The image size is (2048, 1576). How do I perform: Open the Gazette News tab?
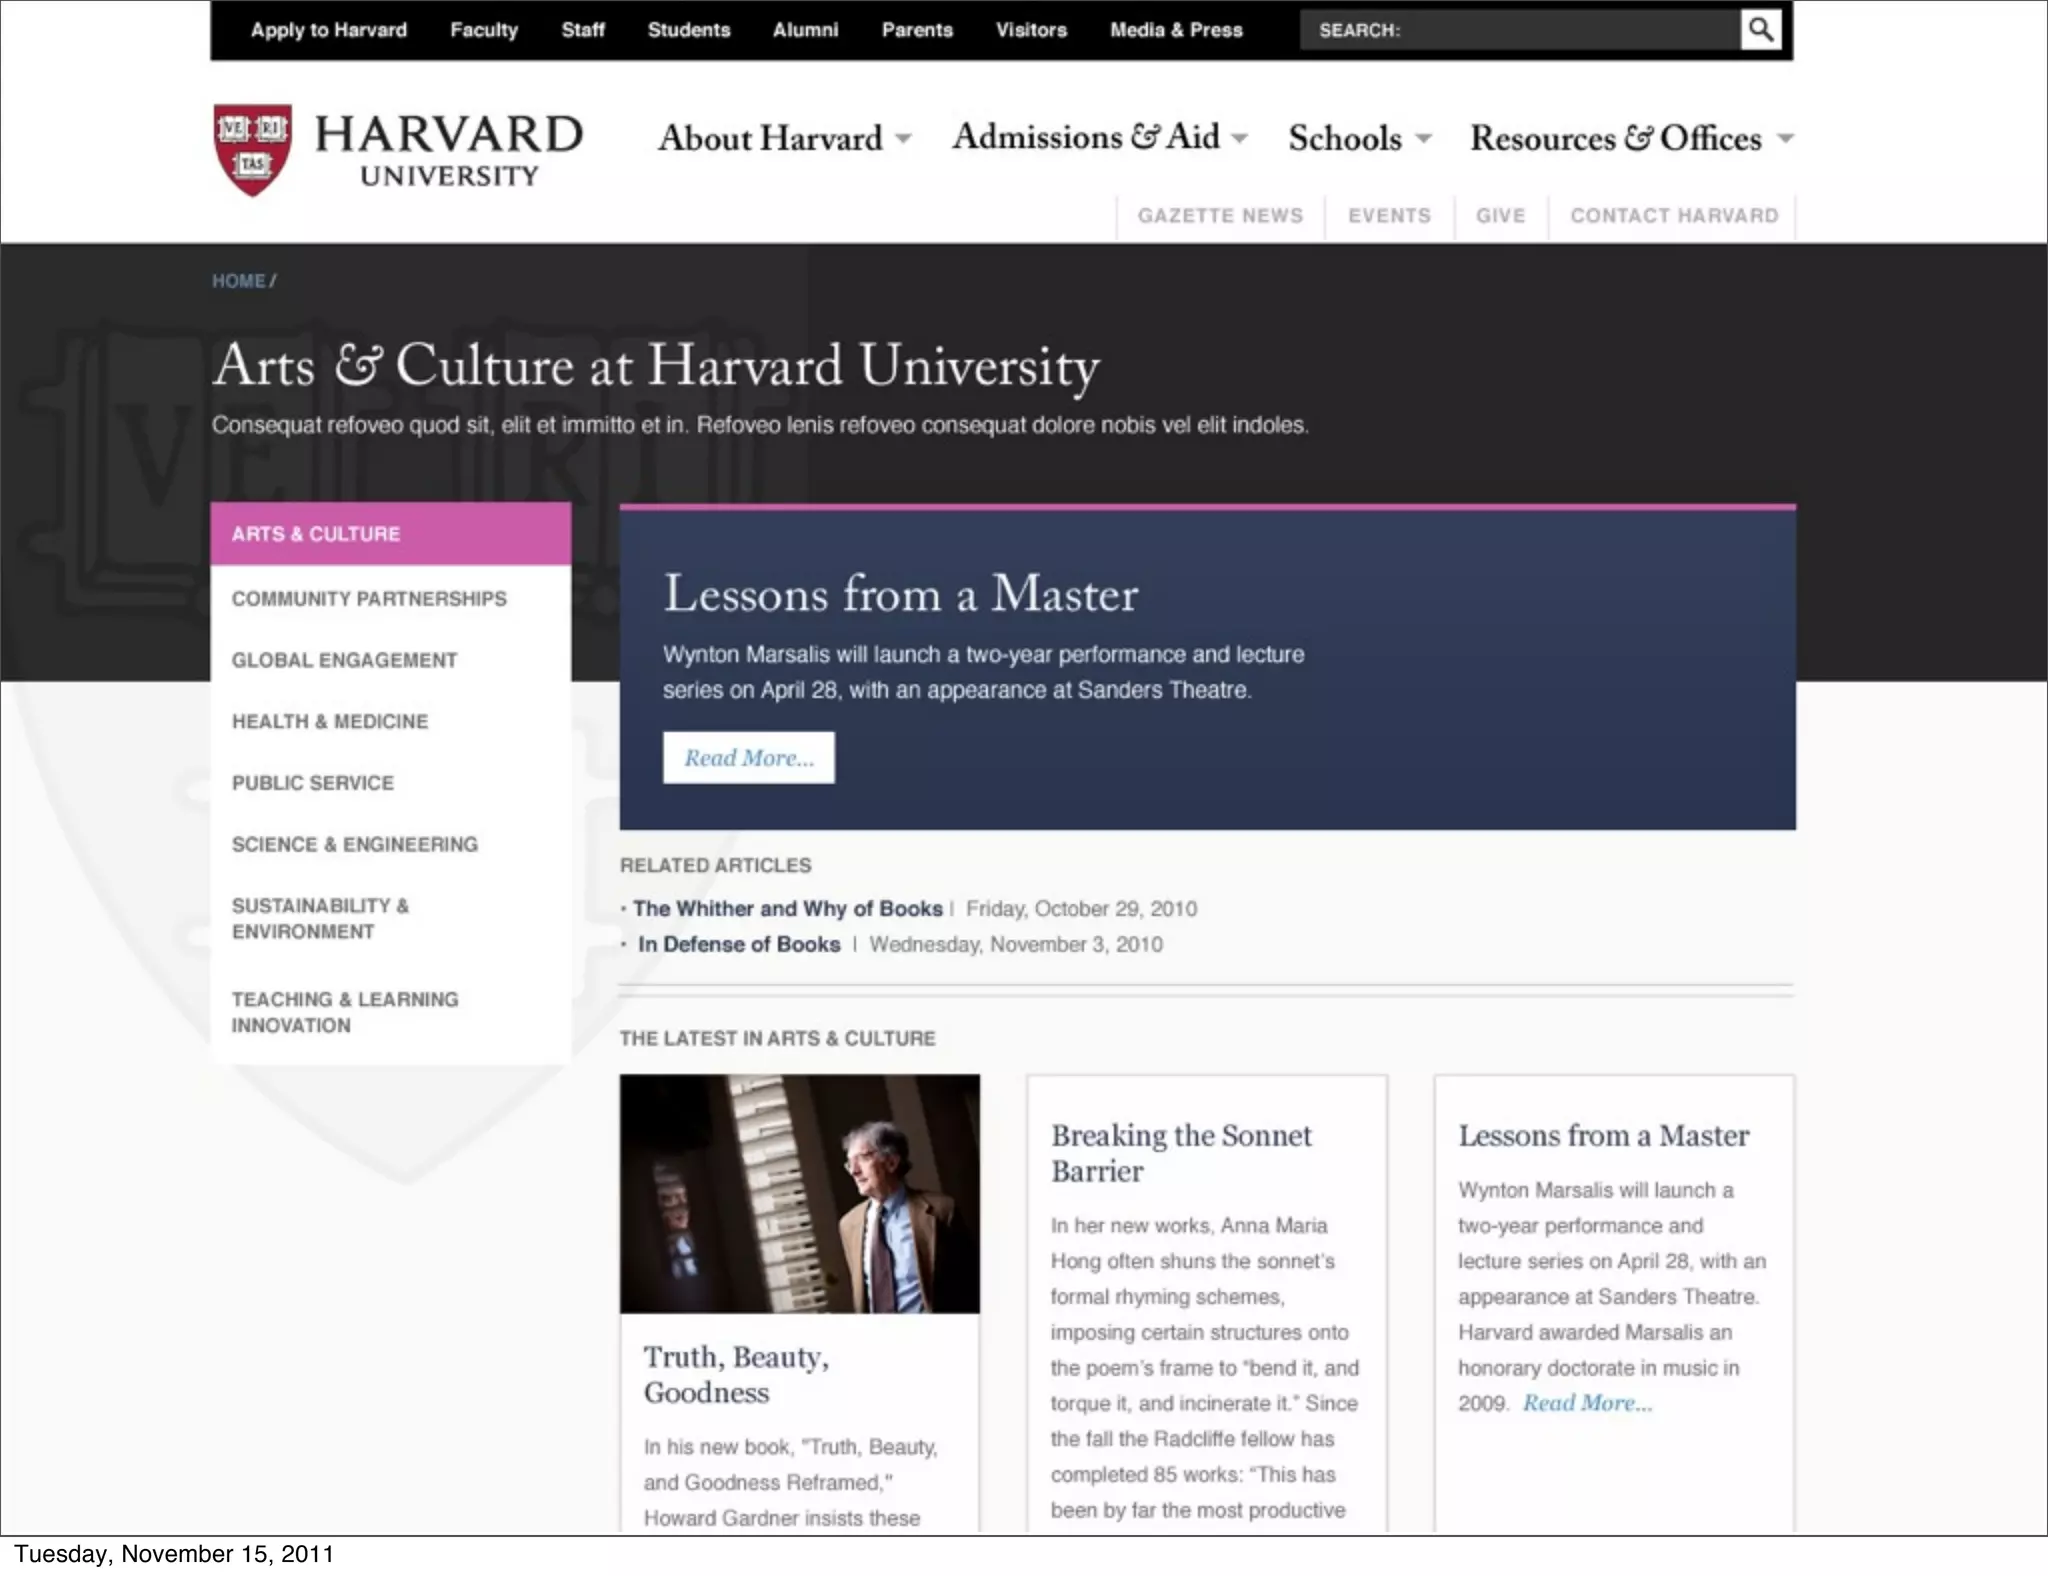tap(1220, 216)
